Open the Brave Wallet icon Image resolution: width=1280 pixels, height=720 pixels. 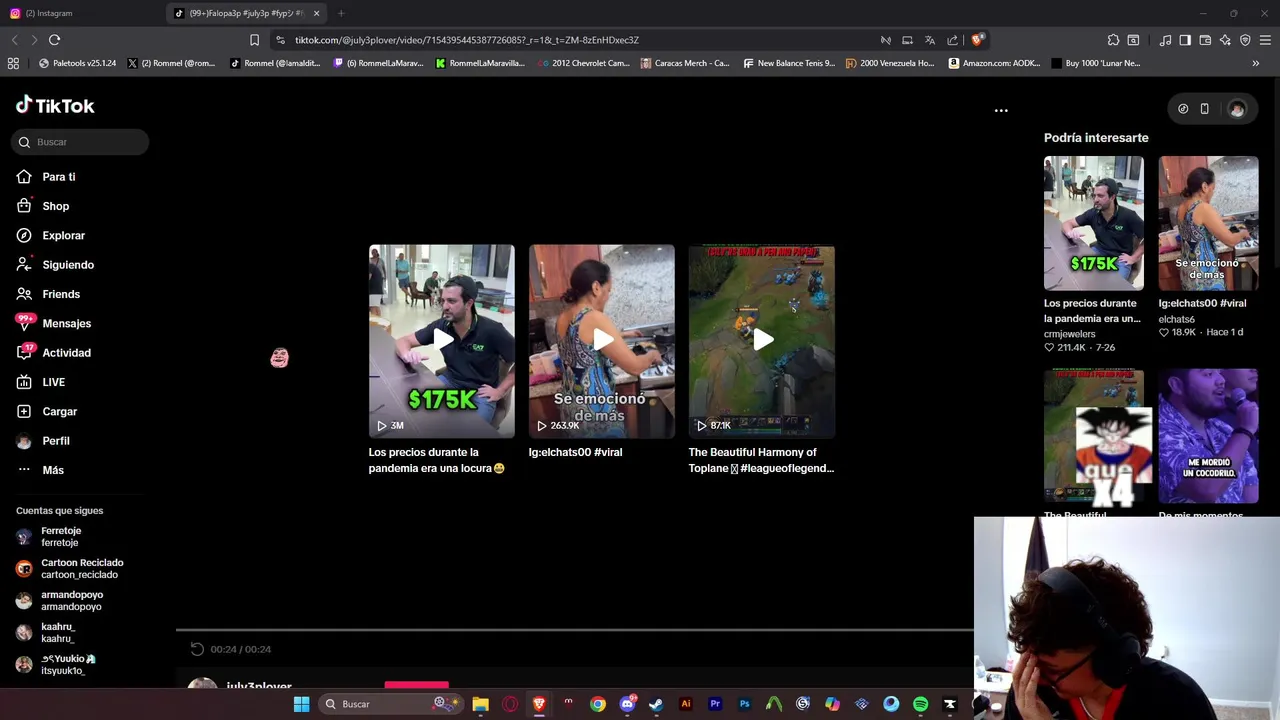(1205, 40)
